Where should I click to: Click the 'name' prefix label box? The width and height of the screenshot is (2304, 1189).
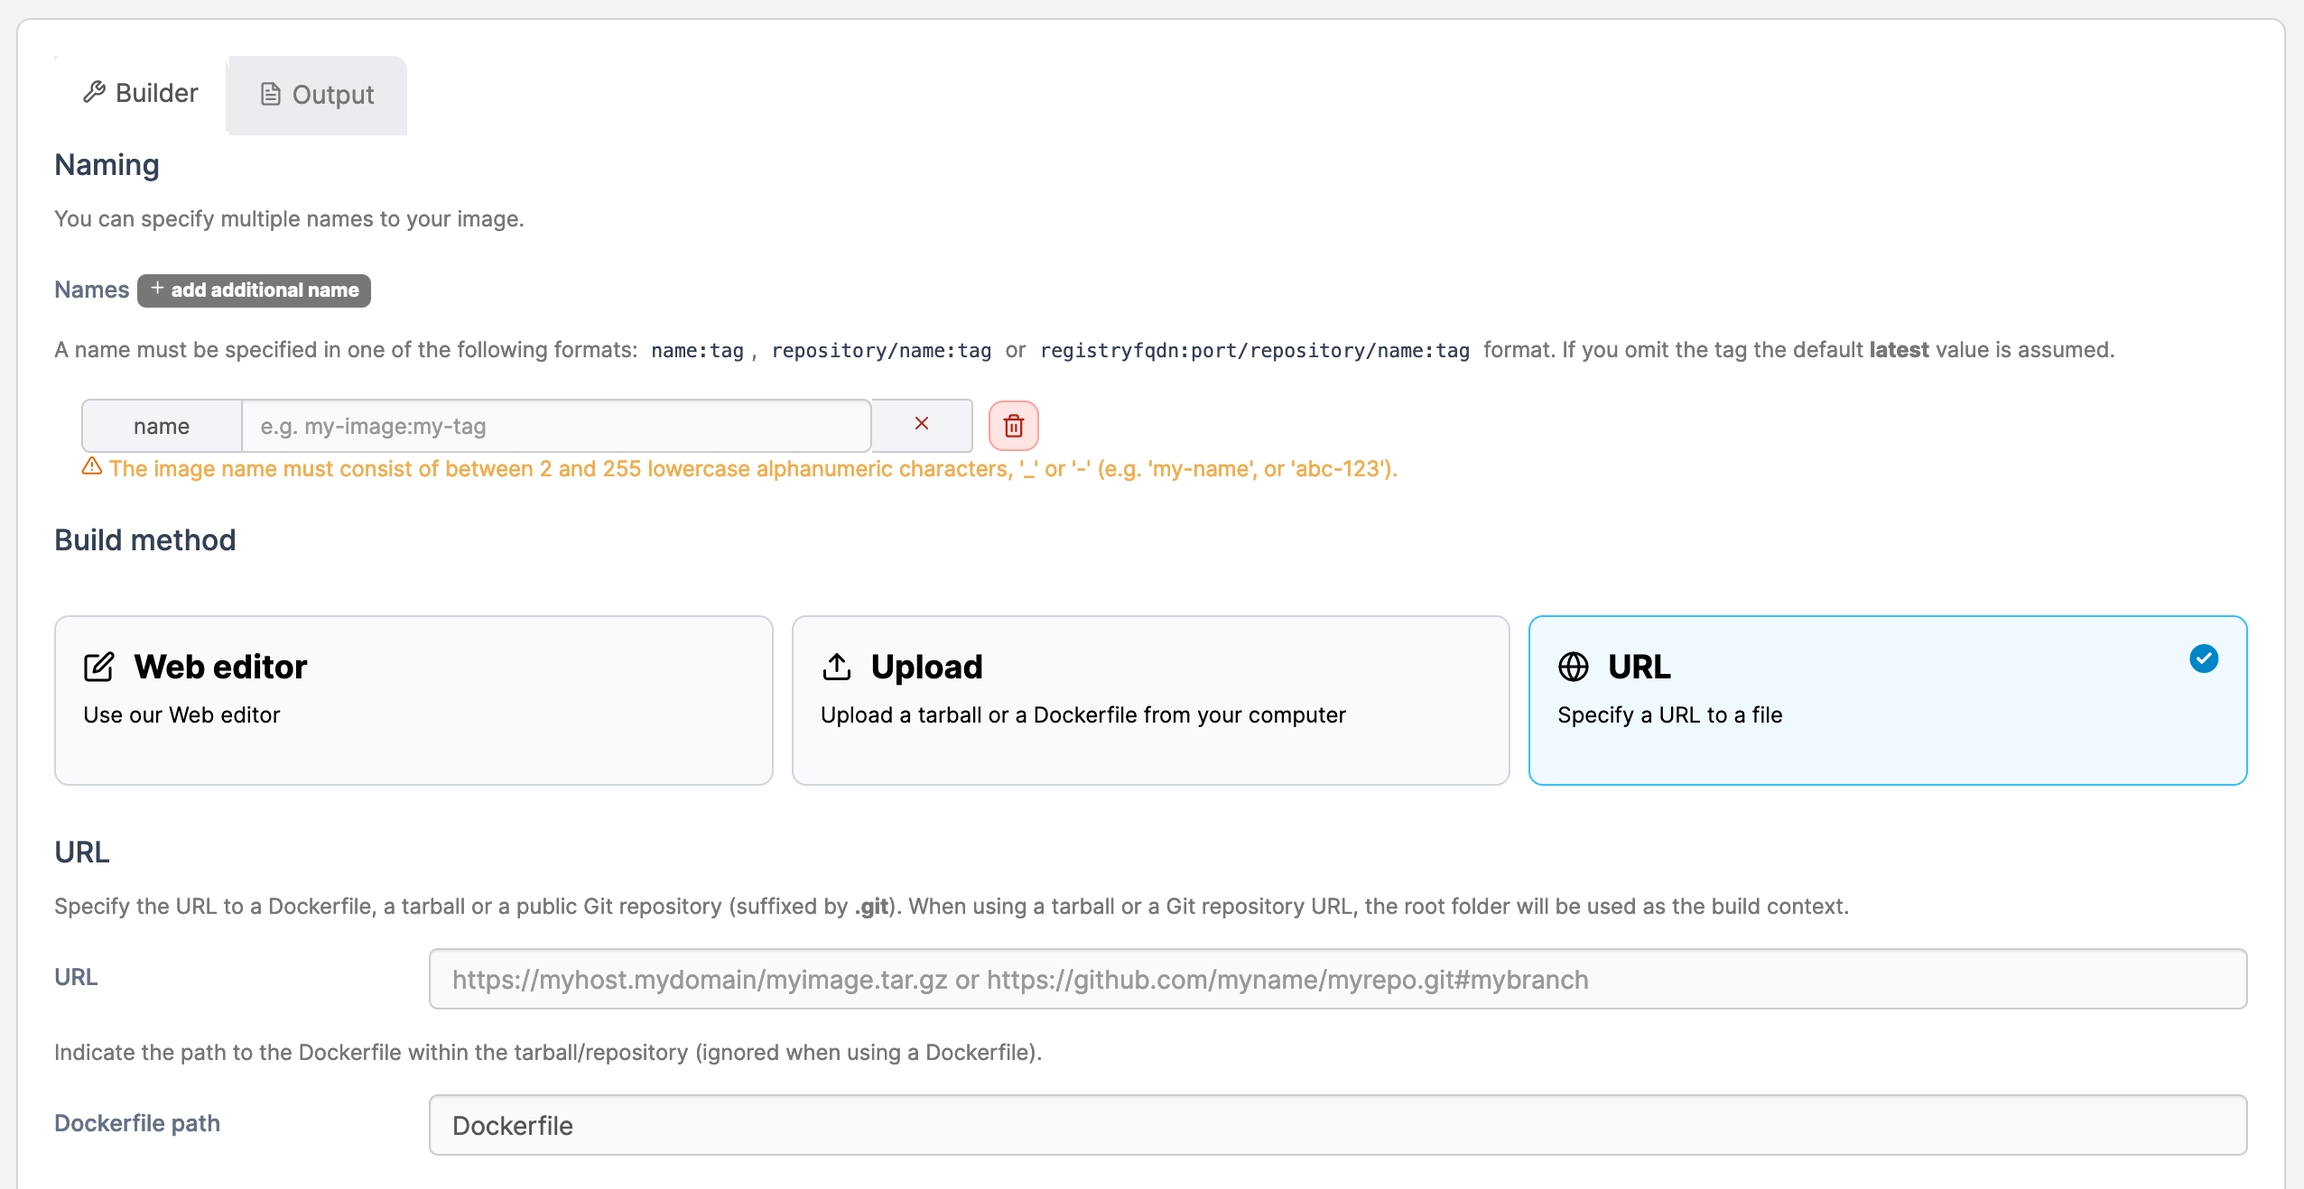click(161, 426)
